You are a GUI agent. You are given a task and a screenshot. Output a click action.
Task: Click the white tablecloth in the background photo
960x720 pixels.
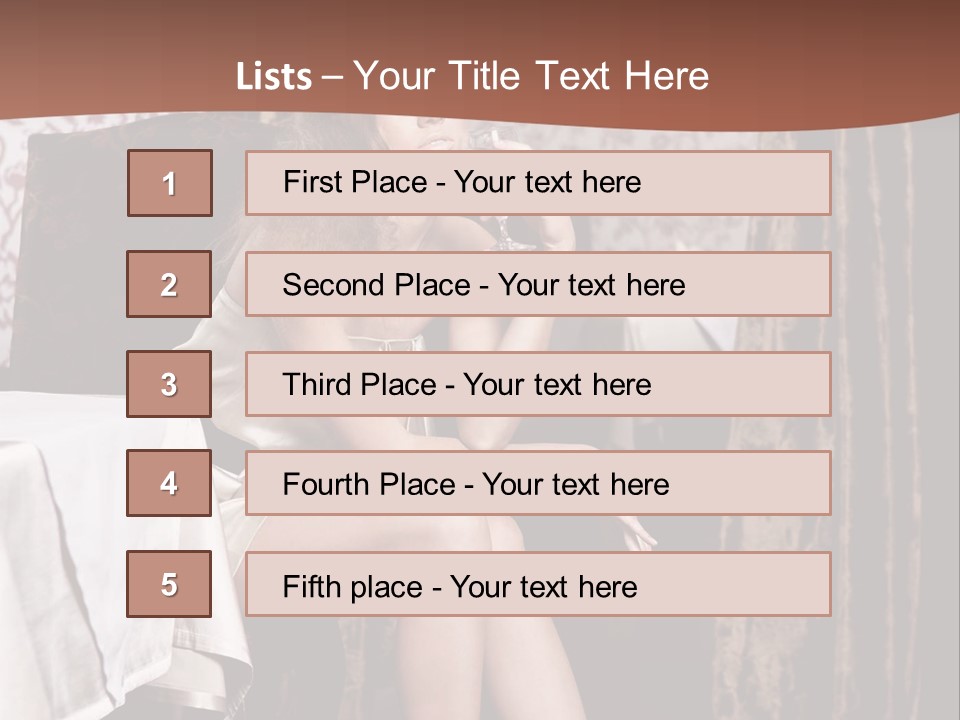[x=60, y=520]
